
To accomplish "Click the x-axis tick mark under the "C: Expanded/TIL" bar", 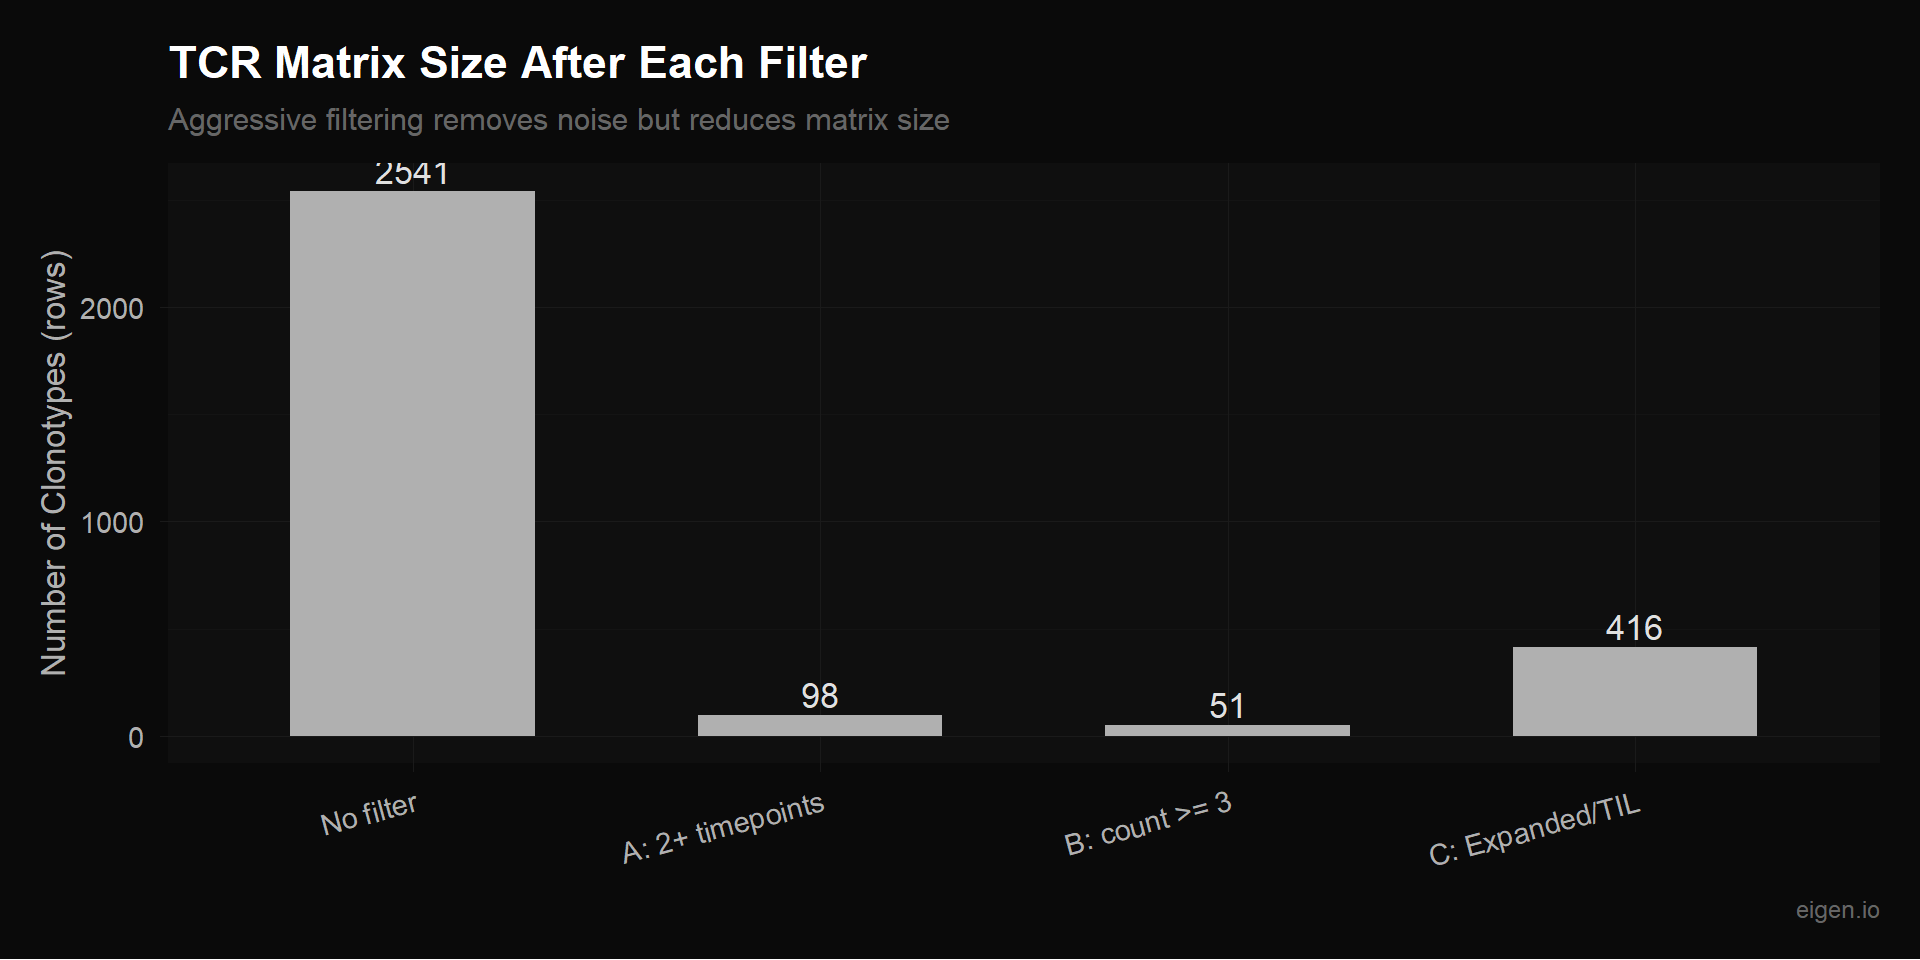I will point(1635,766).
